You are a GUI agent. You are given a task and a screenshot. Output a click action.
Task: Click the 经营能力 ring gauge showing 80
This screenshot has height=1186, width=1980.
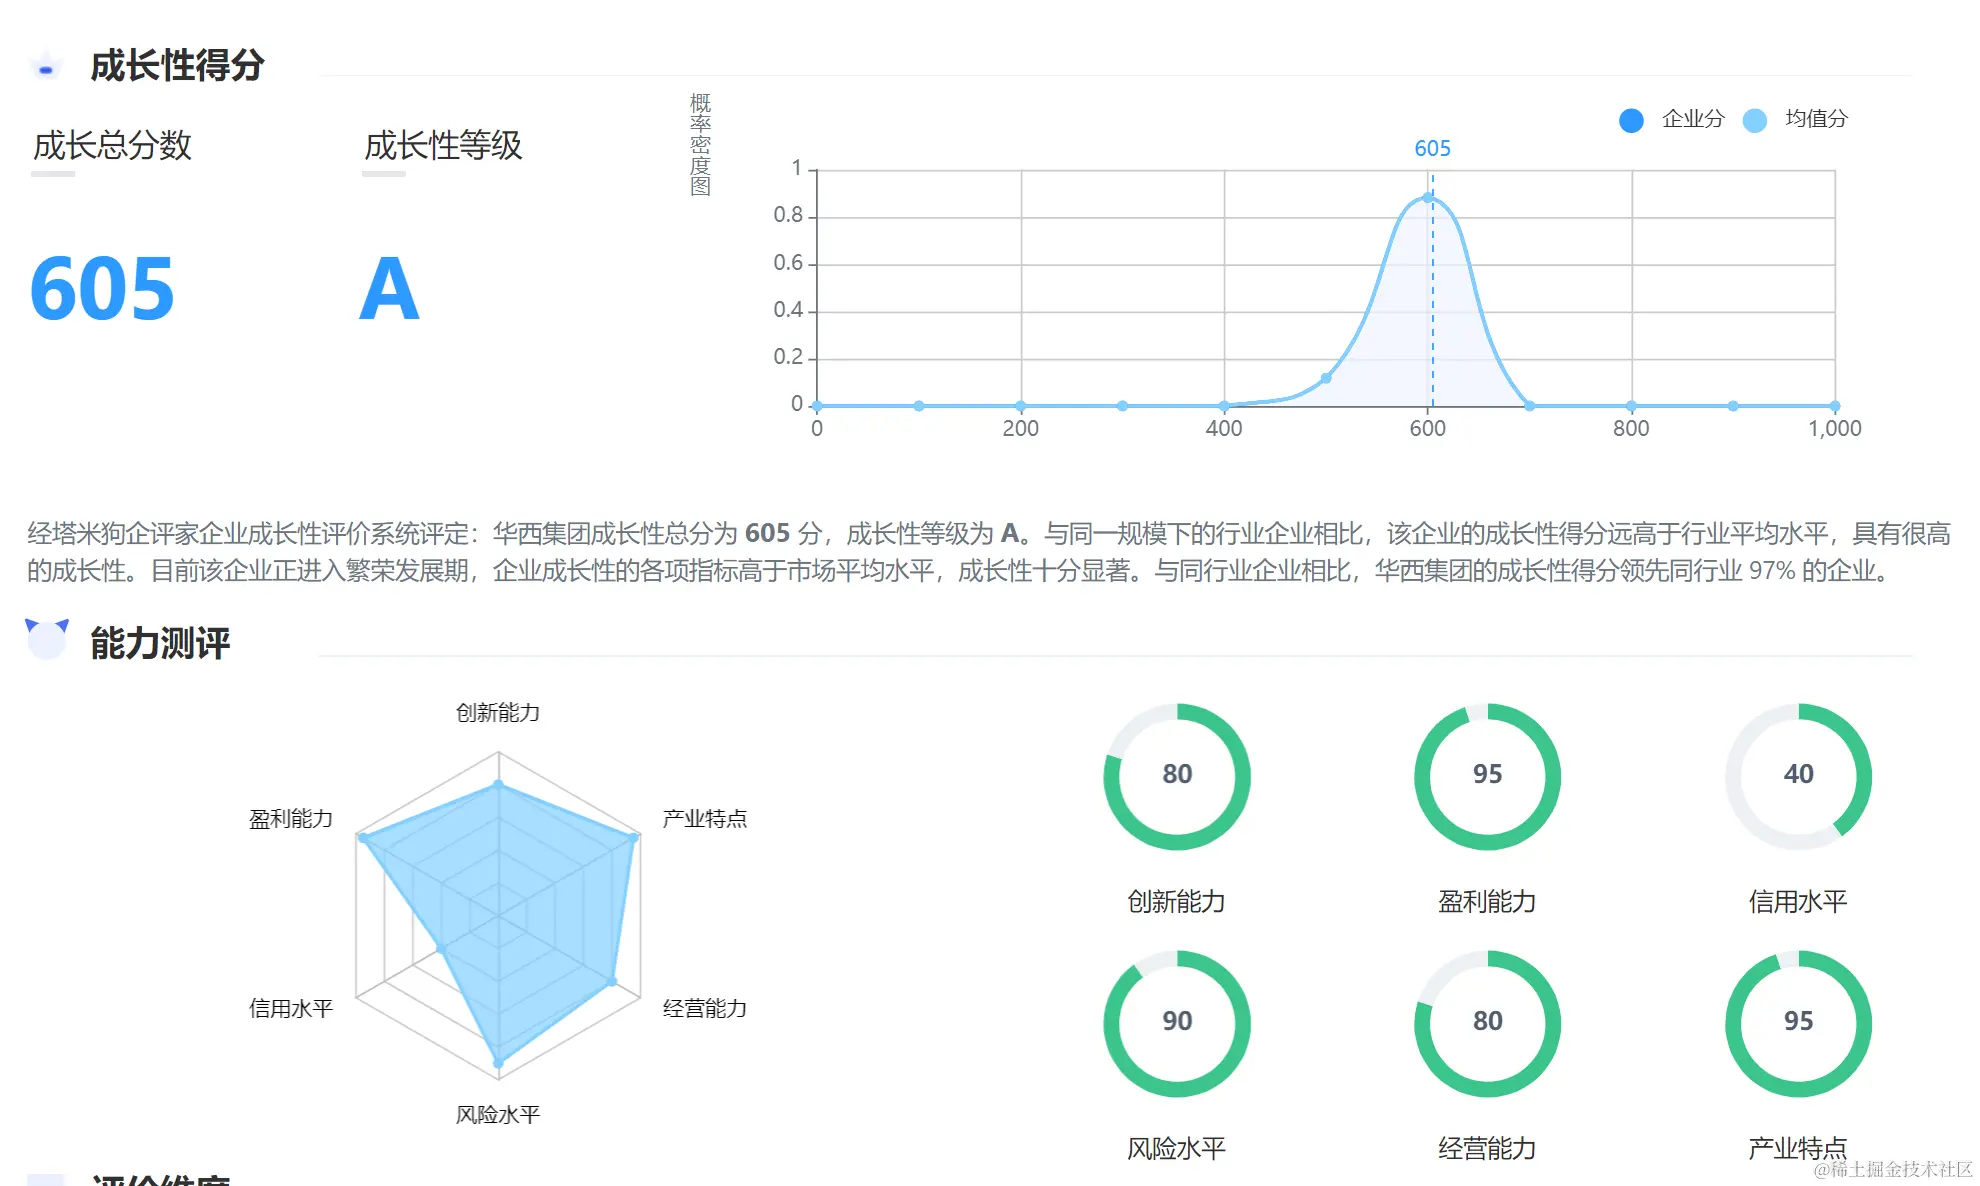coord(1487,1023)
